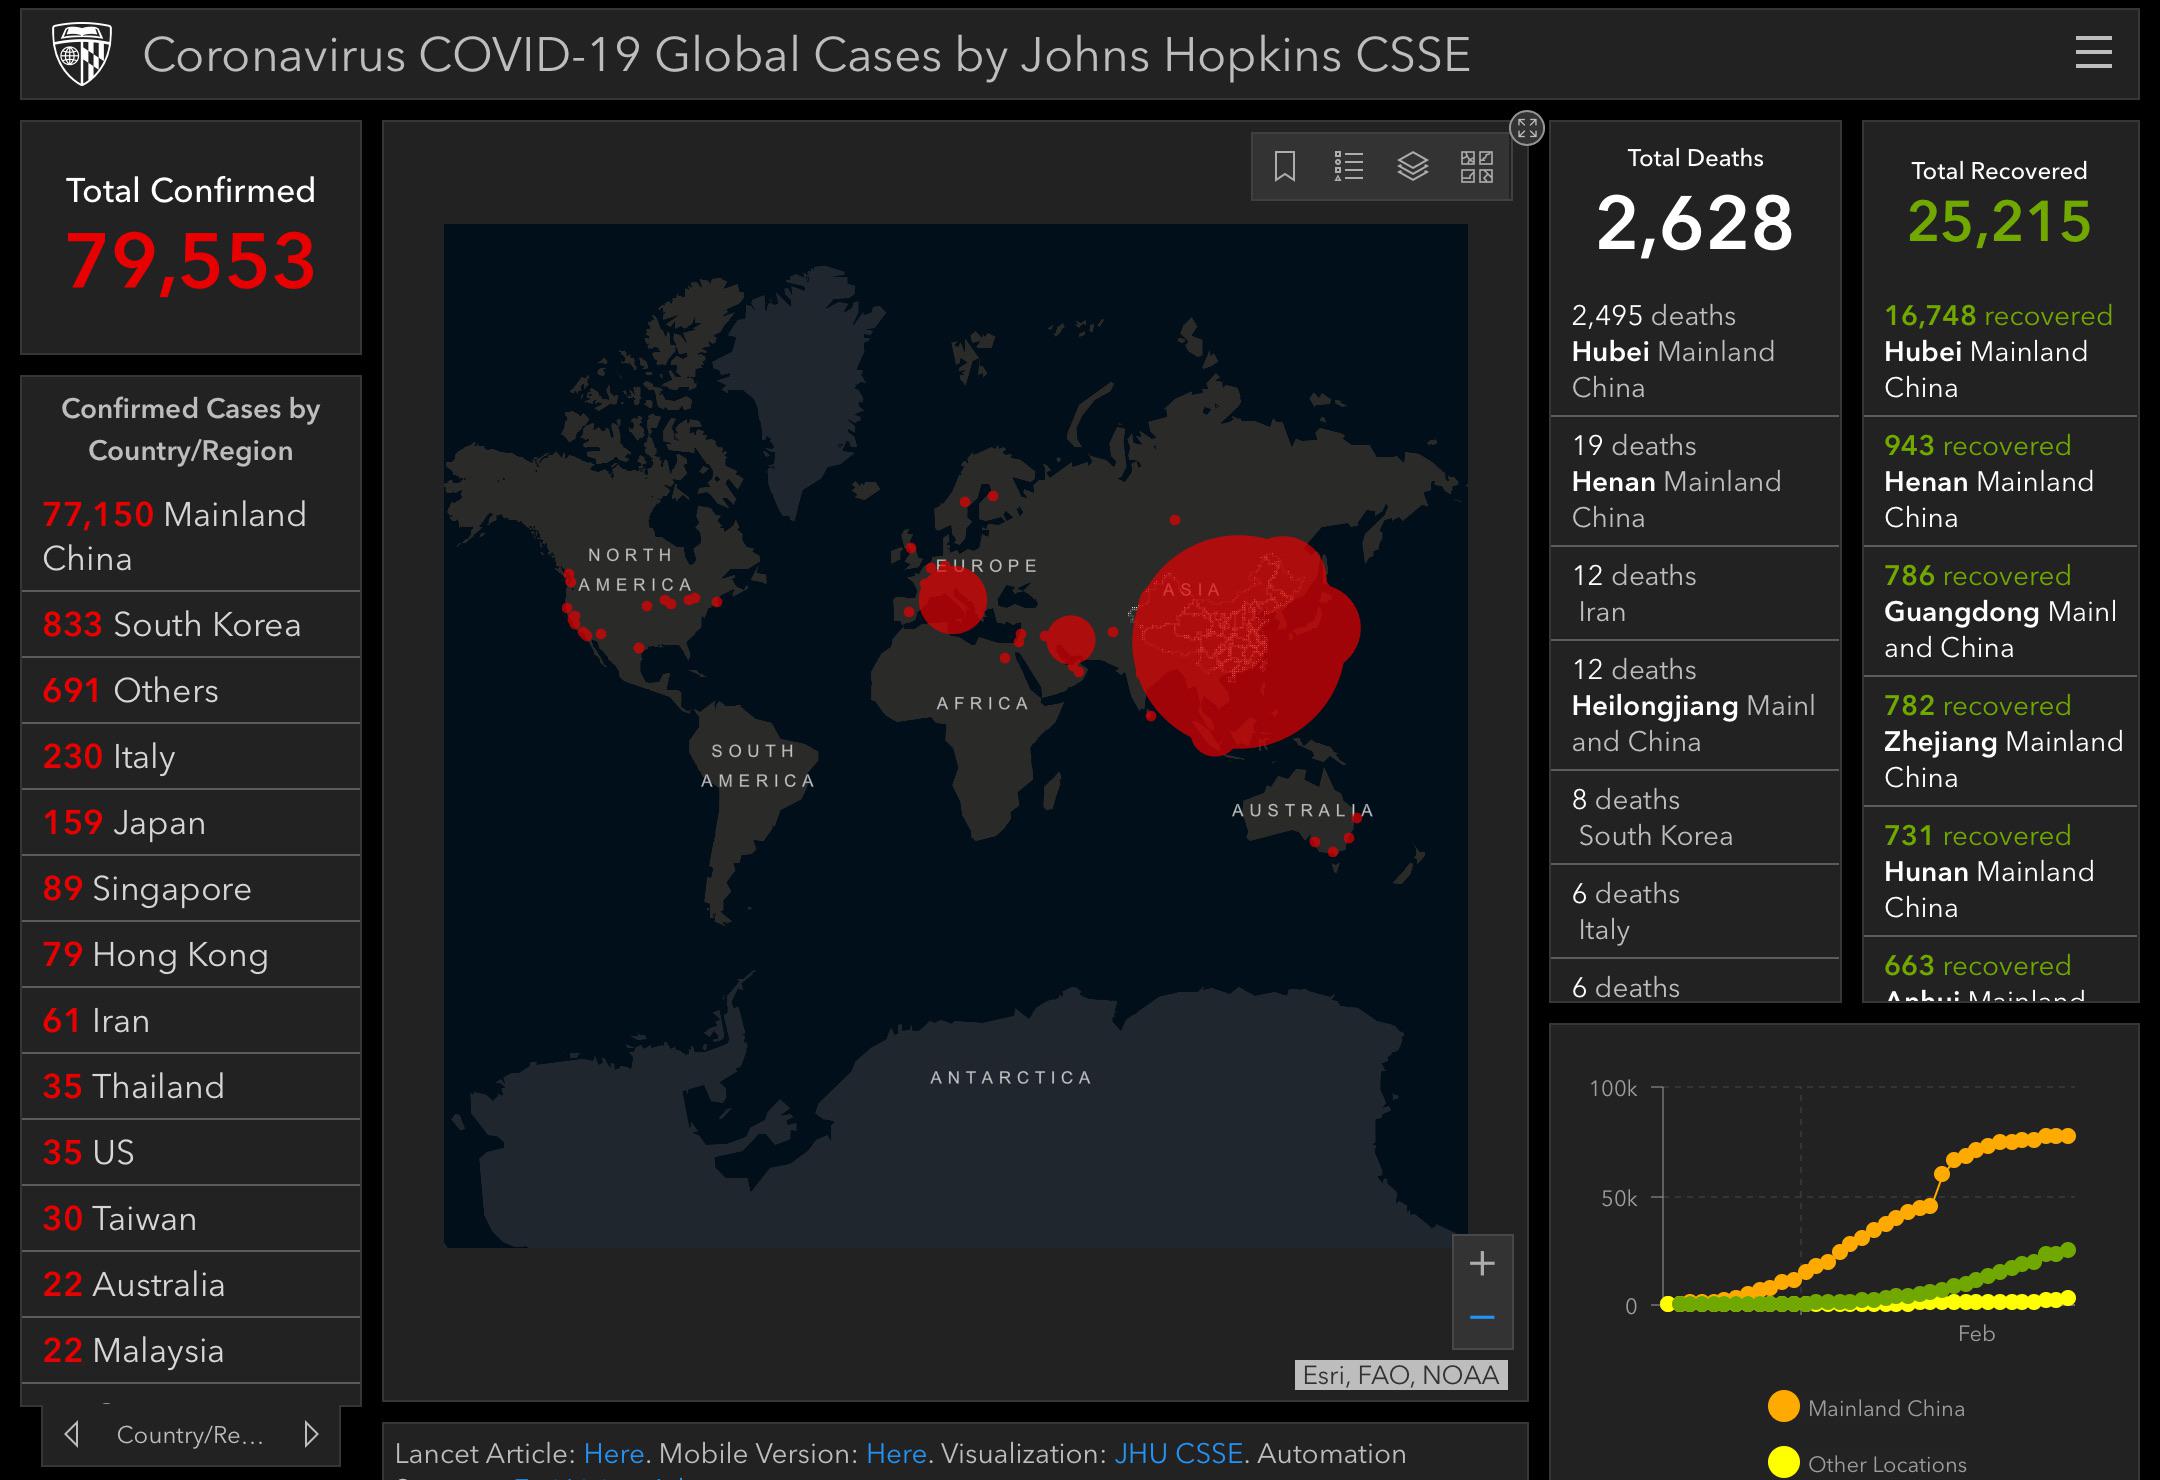Open the layer list icon

(x=1412, y=166)
